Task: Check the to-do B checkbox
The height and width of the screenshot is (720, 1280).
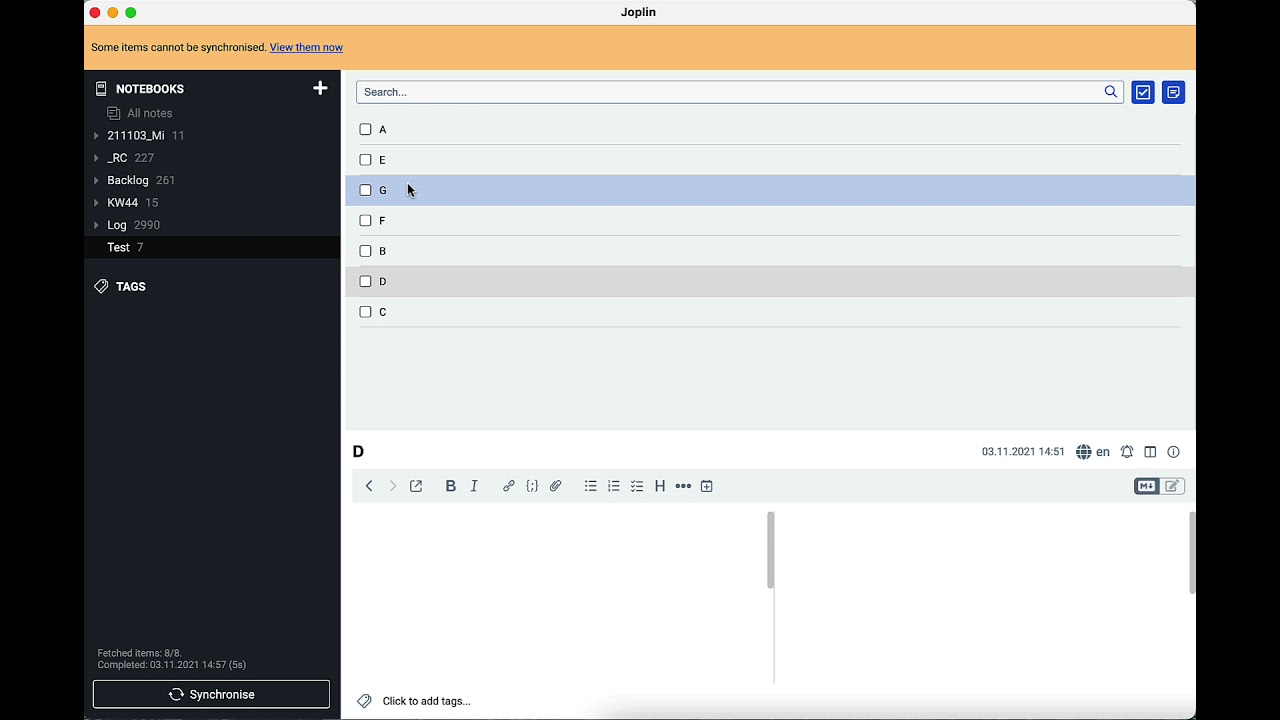Action: tap(365, 250)
